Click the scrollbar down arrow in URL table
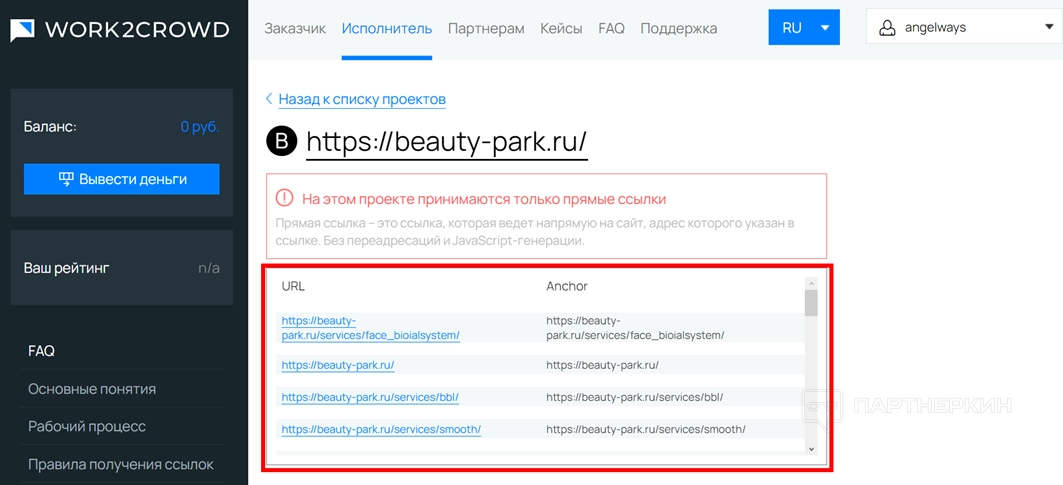Image resolution: width=1063 pixels, height=485 pixels. (811, 448)
